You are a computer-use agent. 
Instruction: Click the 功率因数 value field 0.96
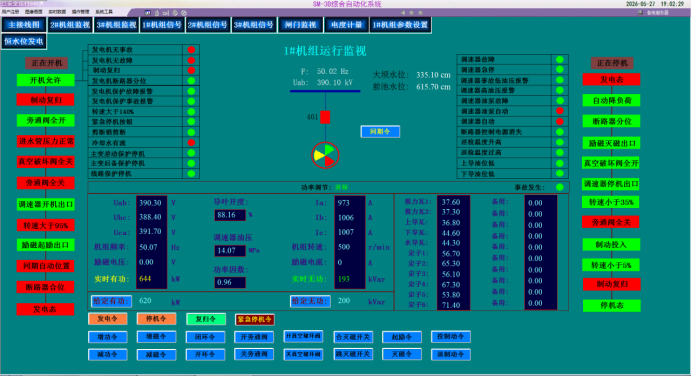(230, 282)
